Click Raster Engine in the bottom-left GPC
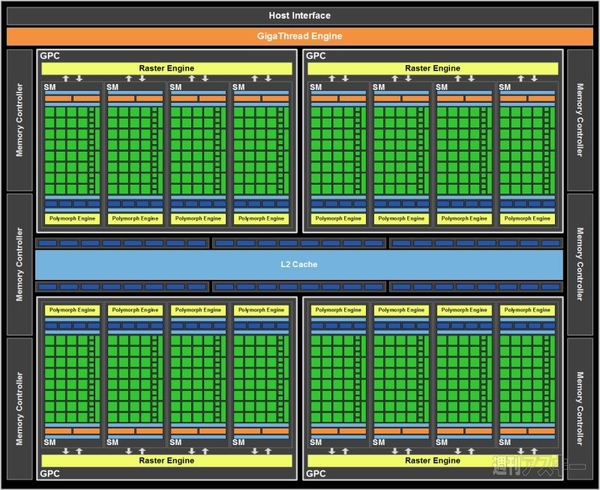 coord(168,461)
